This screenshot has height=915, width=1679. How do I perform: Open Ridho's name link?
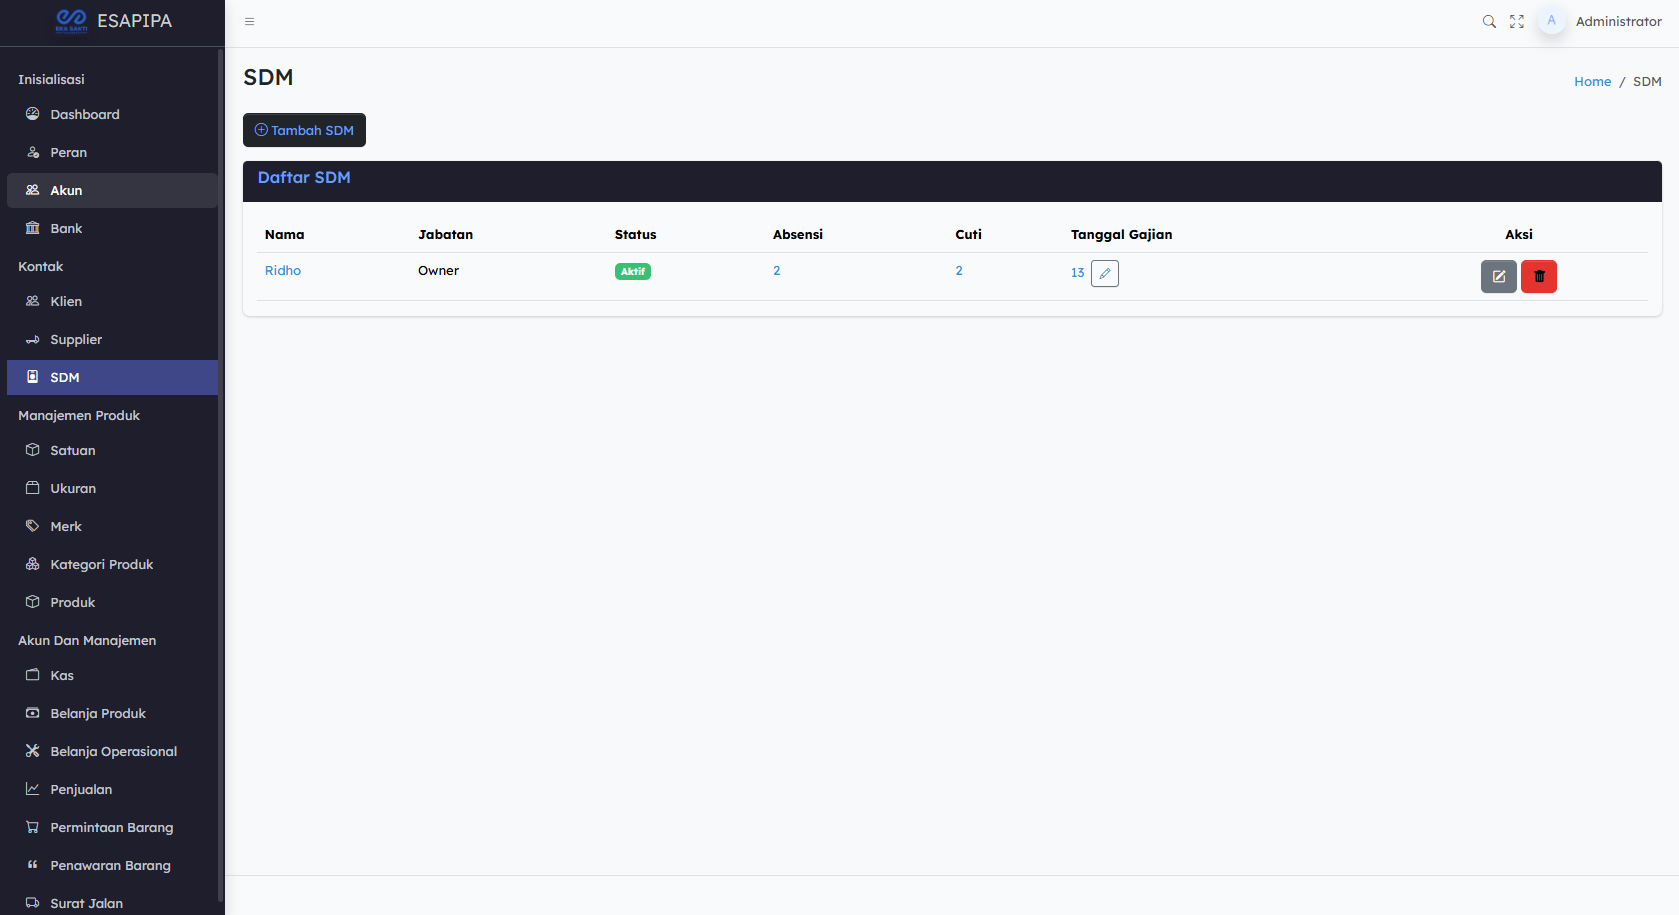tap(283, 270)
